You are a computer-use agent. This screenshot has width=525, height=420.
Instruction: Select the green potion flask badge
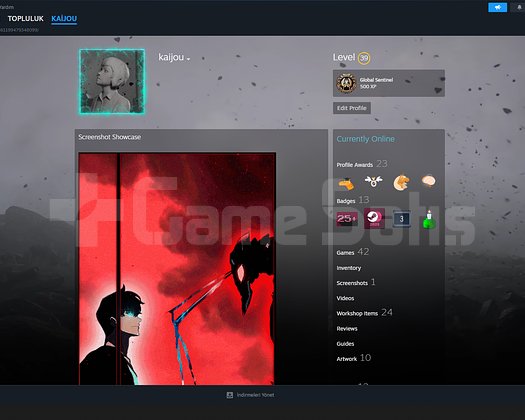[429, 220]
